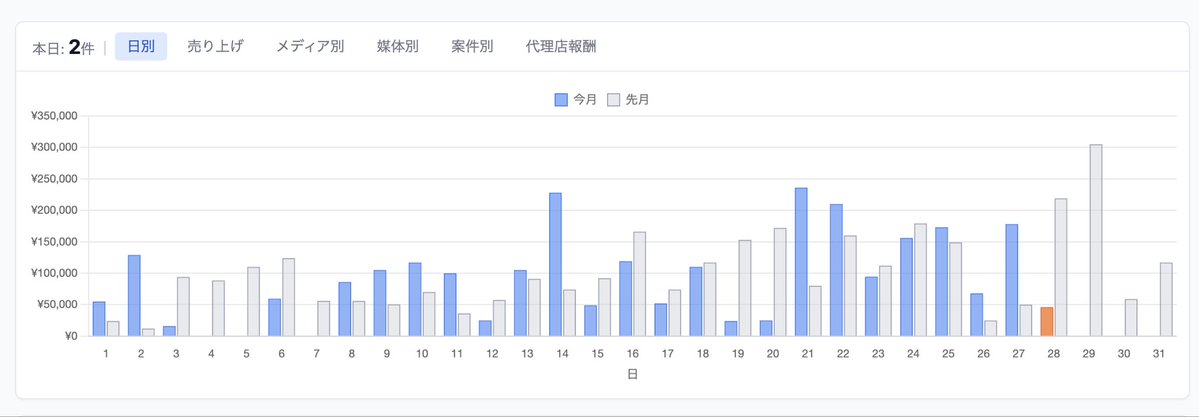Click the ¥150,000 axis label
The width and height of the screenshot is (1199, 417).
click(x=54, y=242)
